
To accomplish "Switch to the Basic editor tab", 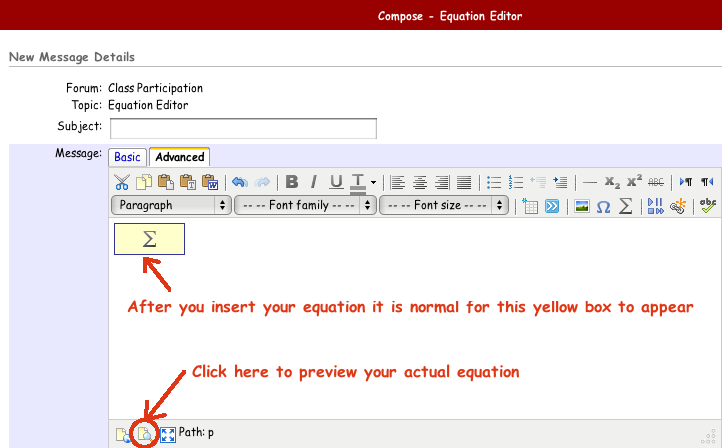I will tap(127, 157).
